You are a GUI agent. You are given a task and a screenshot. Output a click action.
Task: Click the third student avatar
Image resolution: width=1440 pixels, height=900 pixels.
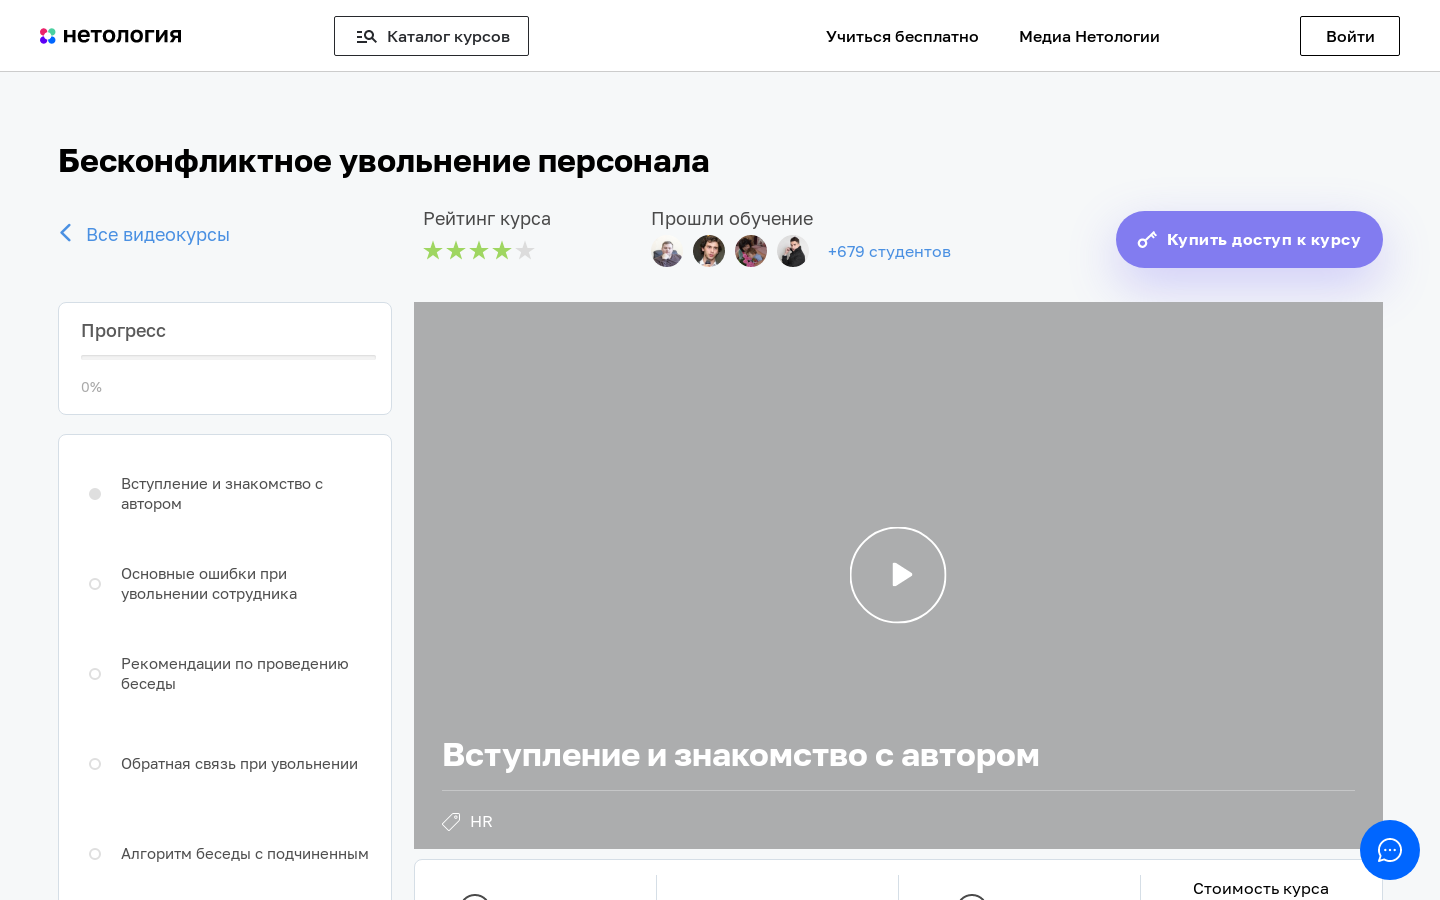[751, 251]
